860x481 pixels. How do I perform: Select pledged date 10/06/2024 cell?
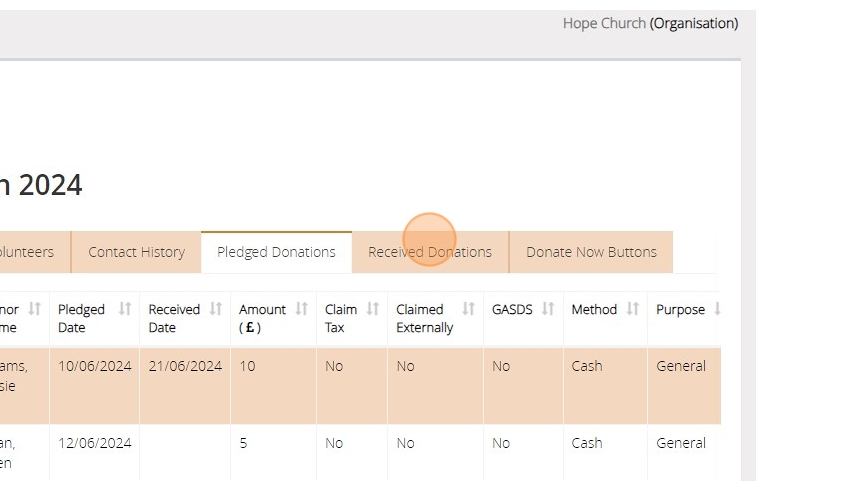94,366
